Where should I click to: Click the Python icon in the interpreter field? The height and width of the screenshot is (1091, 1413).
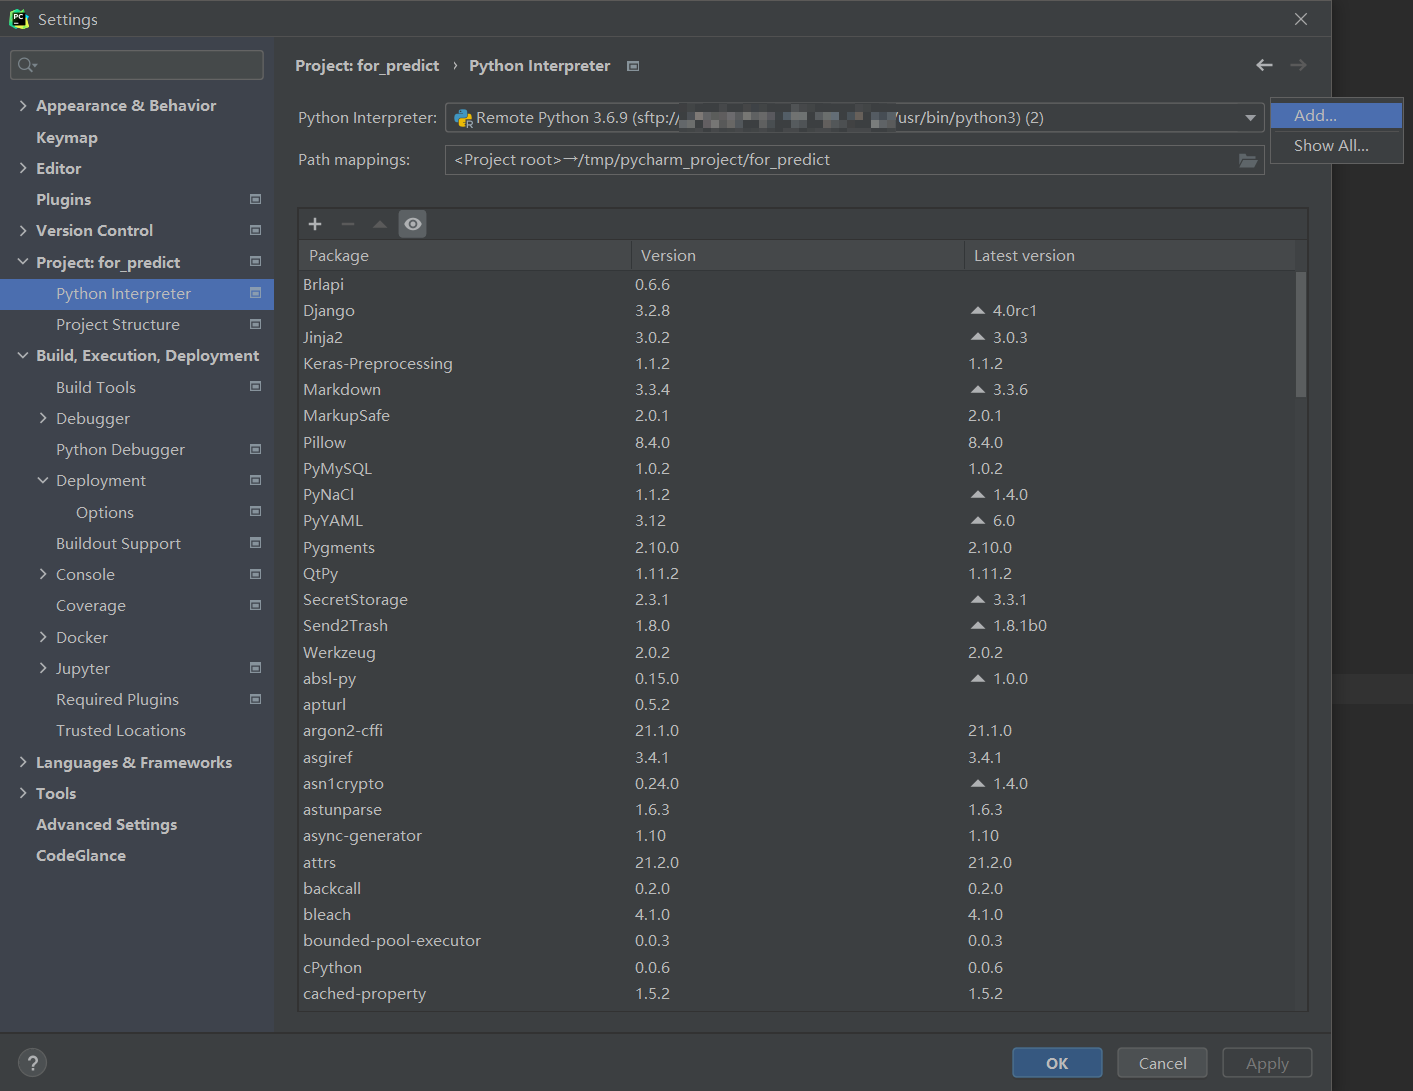[463, 118]
